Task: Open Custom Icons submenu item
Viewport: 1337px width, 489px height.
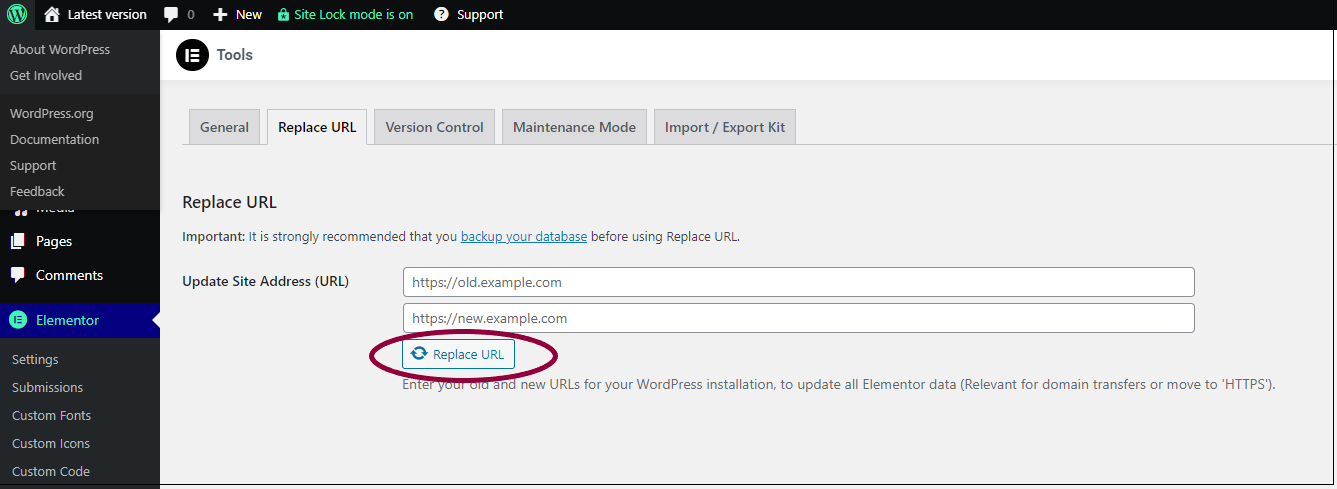Action: pyautogui.click(x=51, y=443)
